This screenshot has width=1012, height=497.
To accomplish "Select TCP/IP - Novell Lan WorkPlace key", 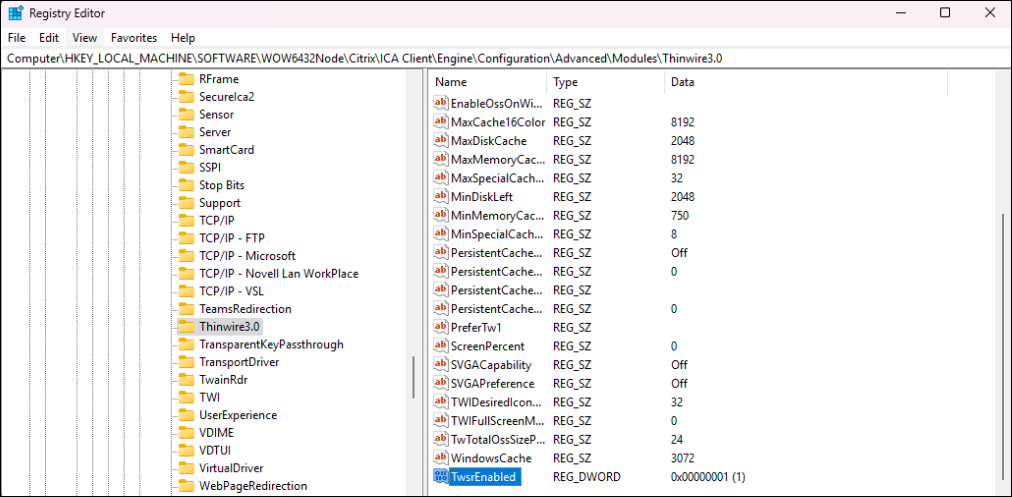I will [x=279, y=274].
